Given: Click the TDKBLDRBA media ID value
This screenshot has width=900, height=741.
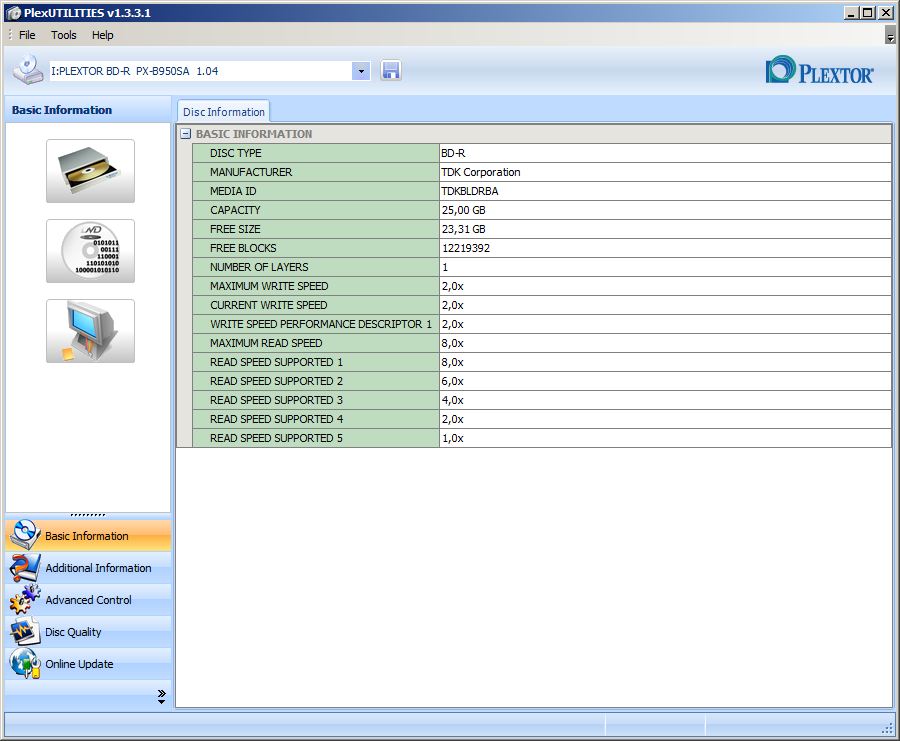Looking at the screenshot, I should tap(470, 191).
